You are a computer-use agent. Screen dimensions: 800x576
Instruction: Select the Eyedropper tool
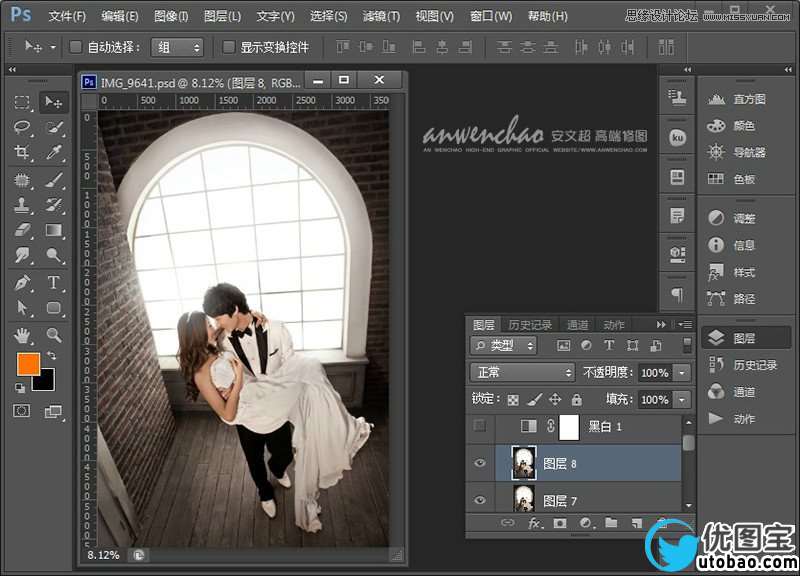[53, 152]
